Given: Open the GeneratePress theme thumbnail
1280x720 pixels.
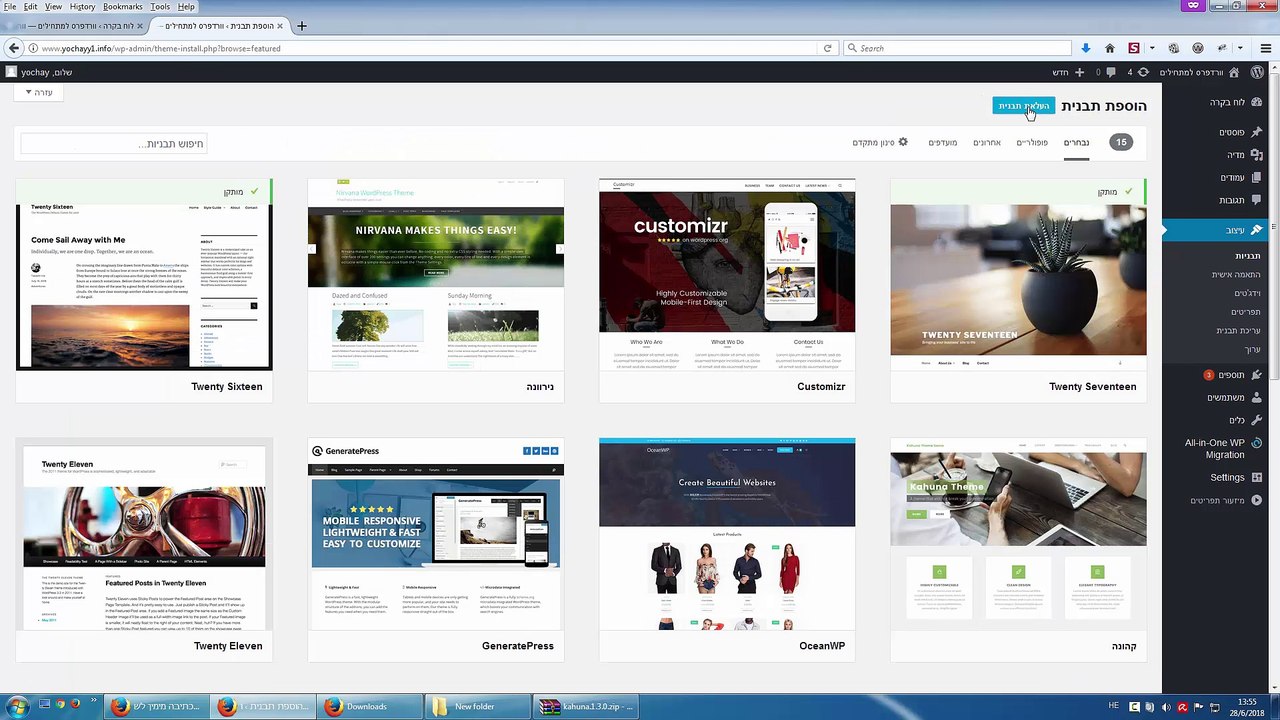Looking at the screenshot, I should coord(436,534).
